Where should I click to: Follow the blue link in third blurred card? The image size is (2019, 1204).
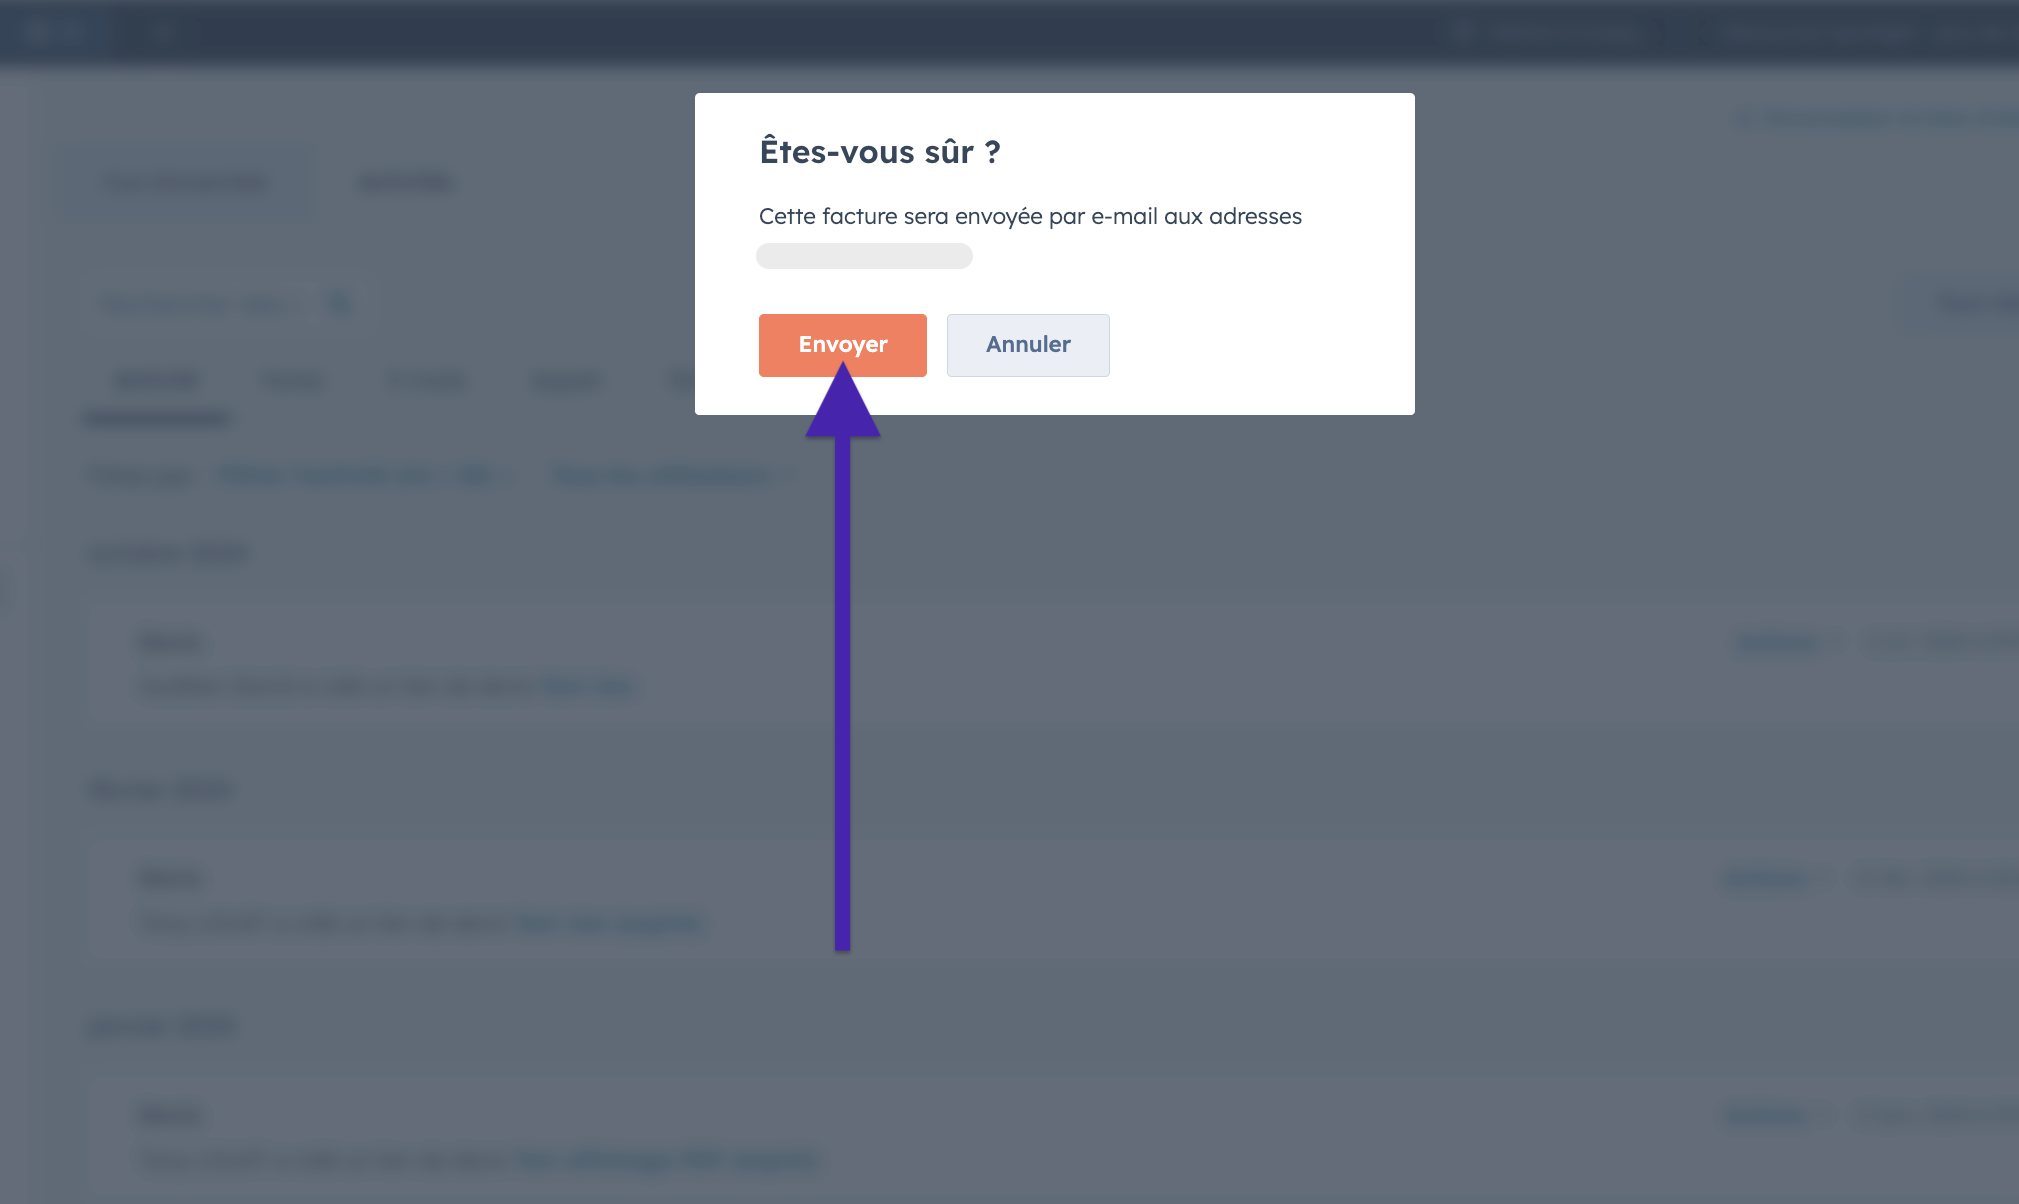tap(668, 1159)
